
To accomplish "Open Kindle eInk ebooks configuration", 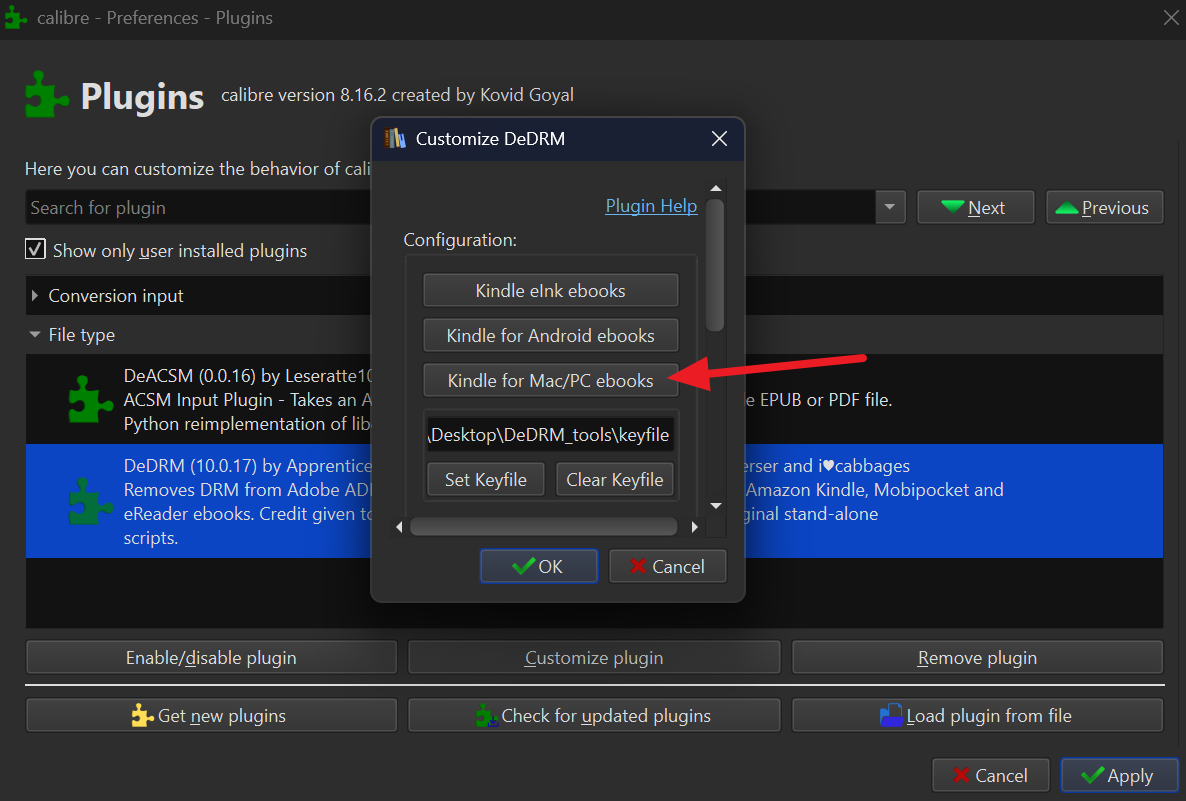I will coord(550,291).
